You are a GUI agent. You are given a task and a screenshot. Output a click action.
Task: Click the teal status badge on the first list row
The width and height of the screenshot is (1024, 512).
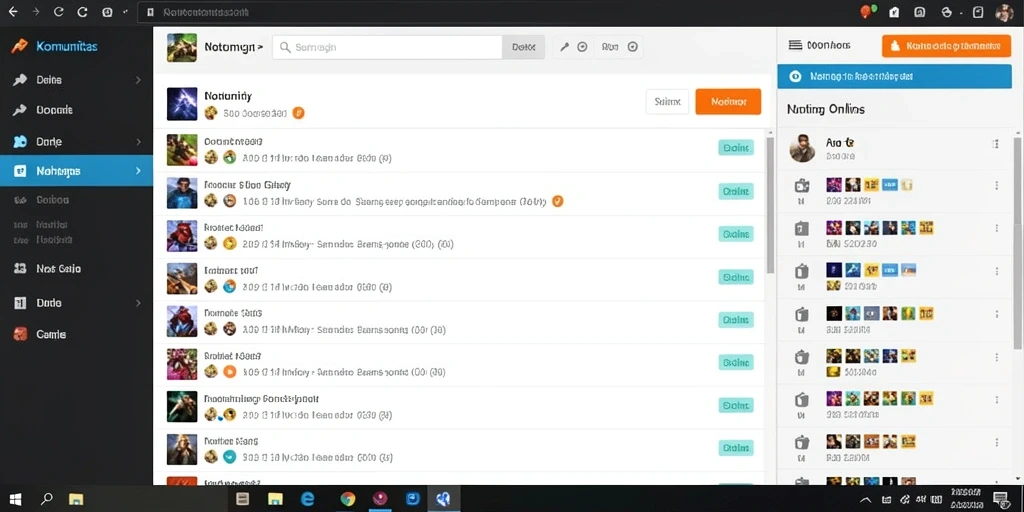pyautogui.click(x=736, y=148)
